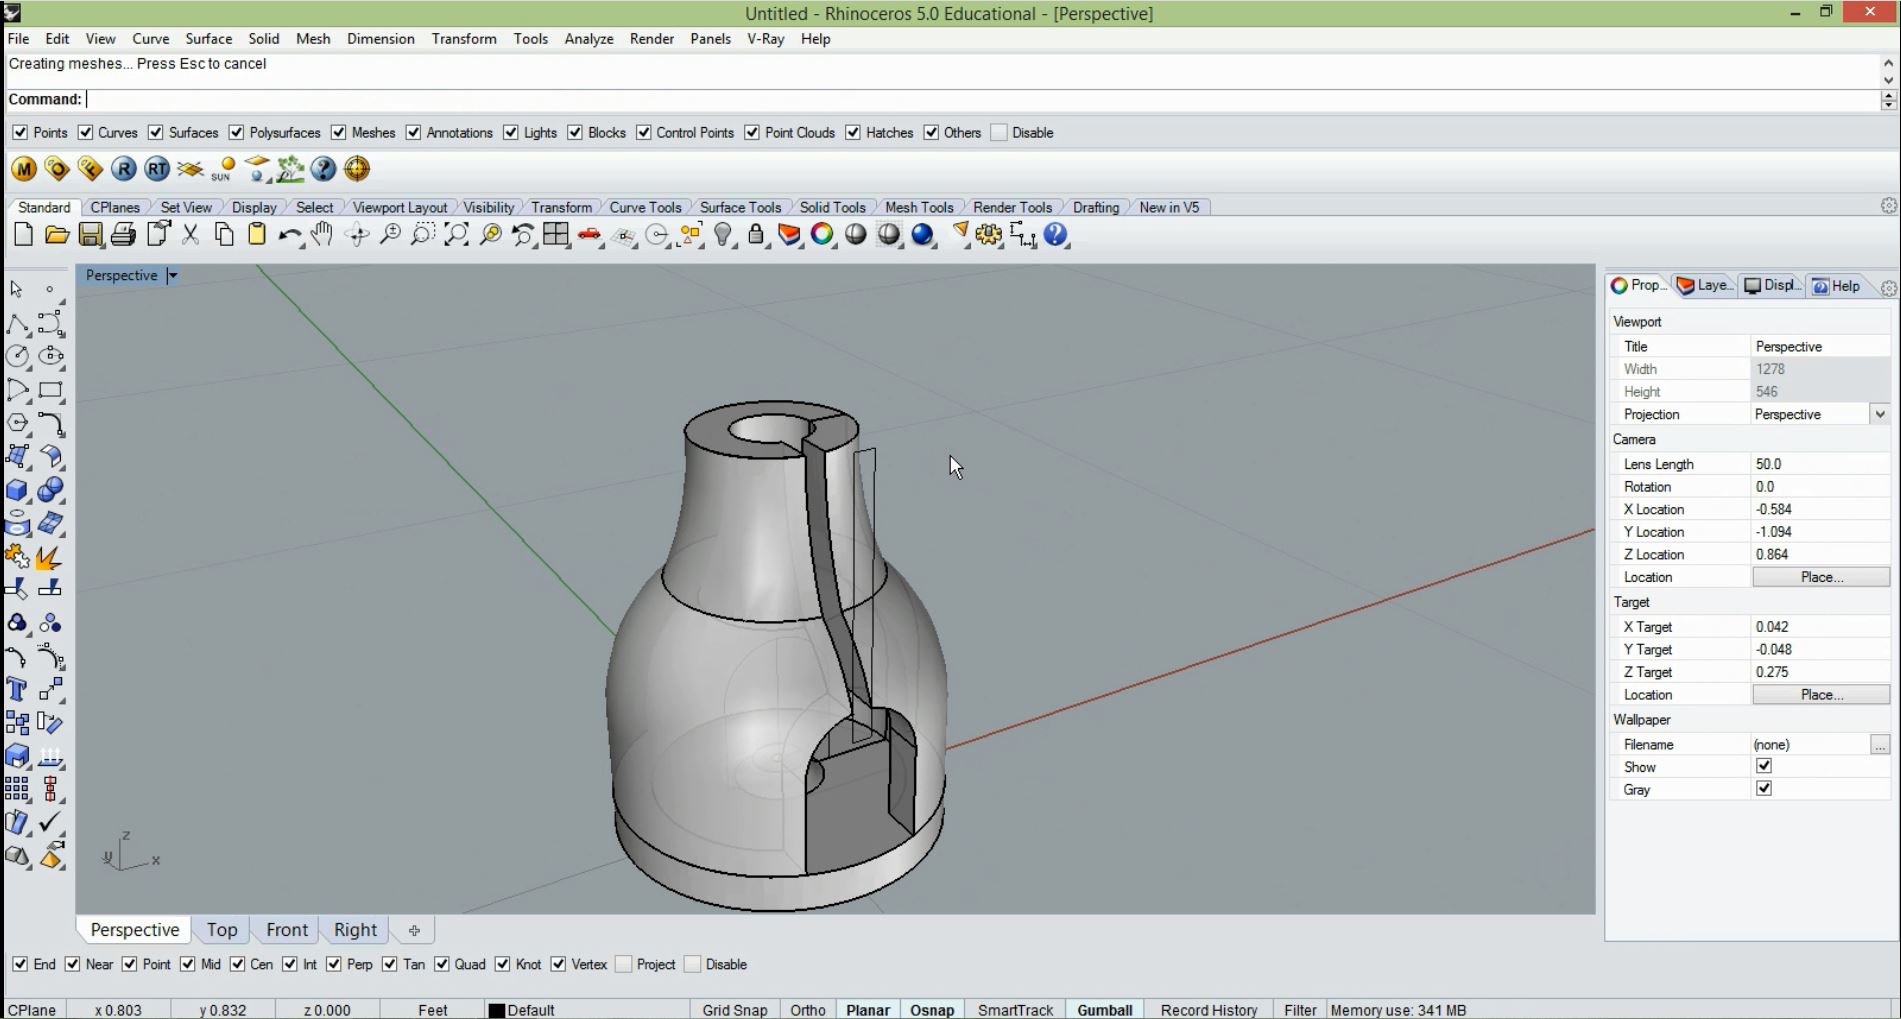This screenshot has width=1901, height=1019.
Task: Select the Pan view hand tool
Action: click(322, 235)
